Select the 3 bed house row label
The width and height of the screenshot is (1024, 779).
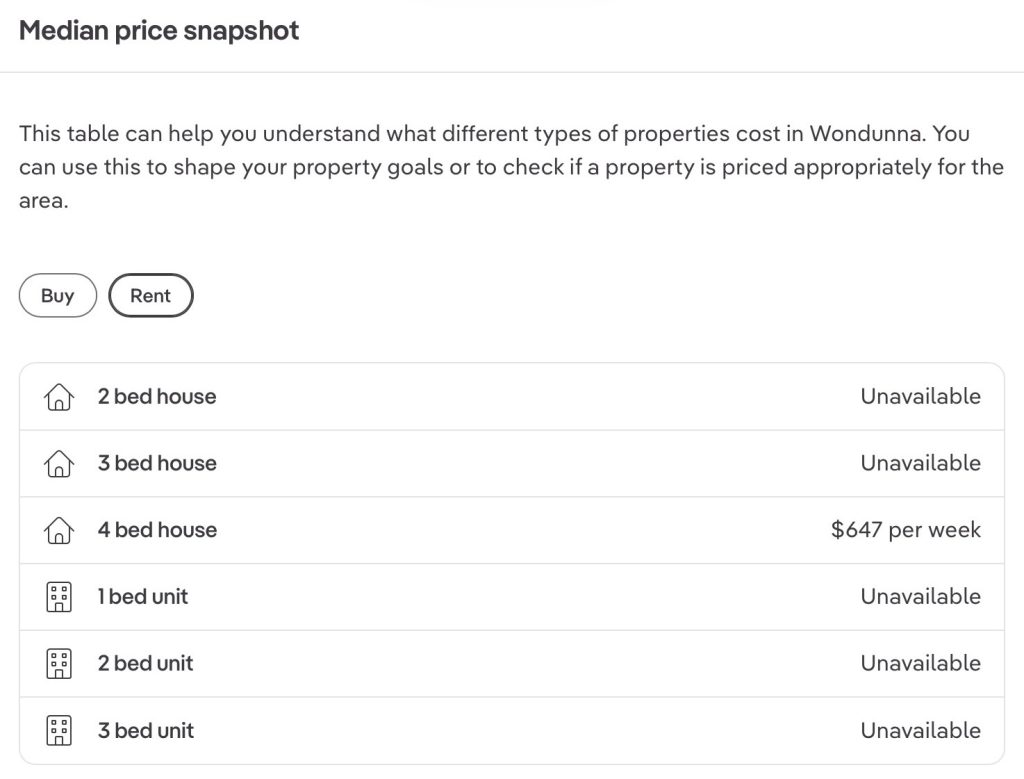[157, 464]
